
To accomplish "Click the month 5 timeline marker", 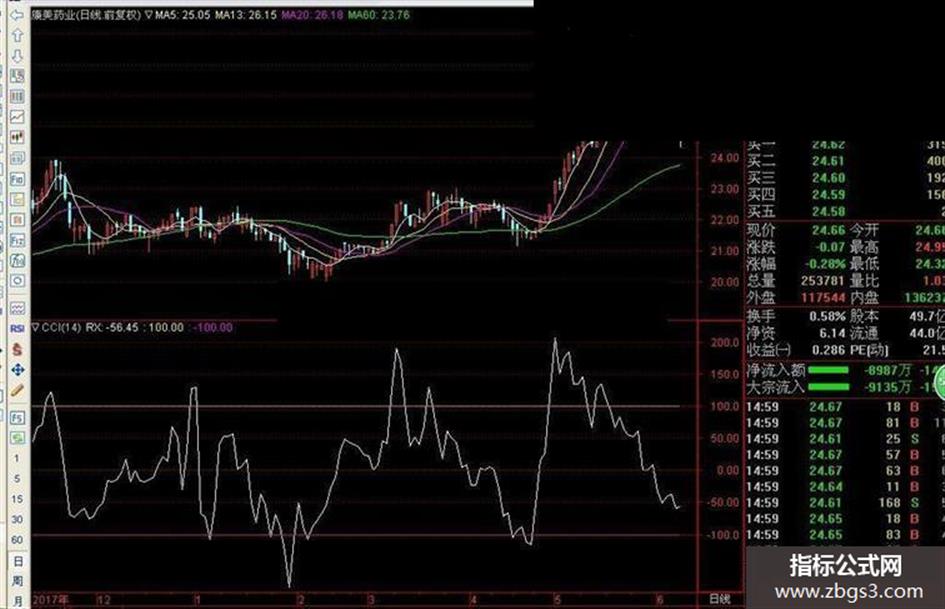I will [x=557, y=600].
